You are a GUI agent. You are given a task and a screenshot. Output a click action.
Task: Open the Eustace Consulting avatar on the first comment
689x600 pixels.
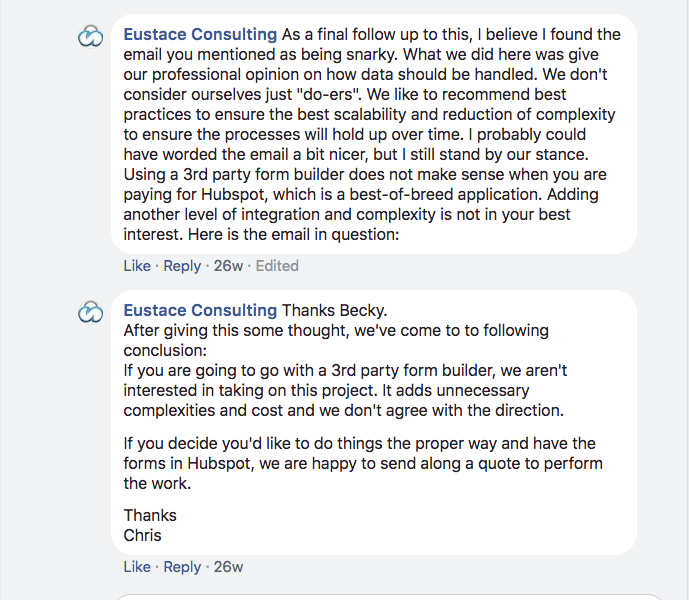point(91,36)
